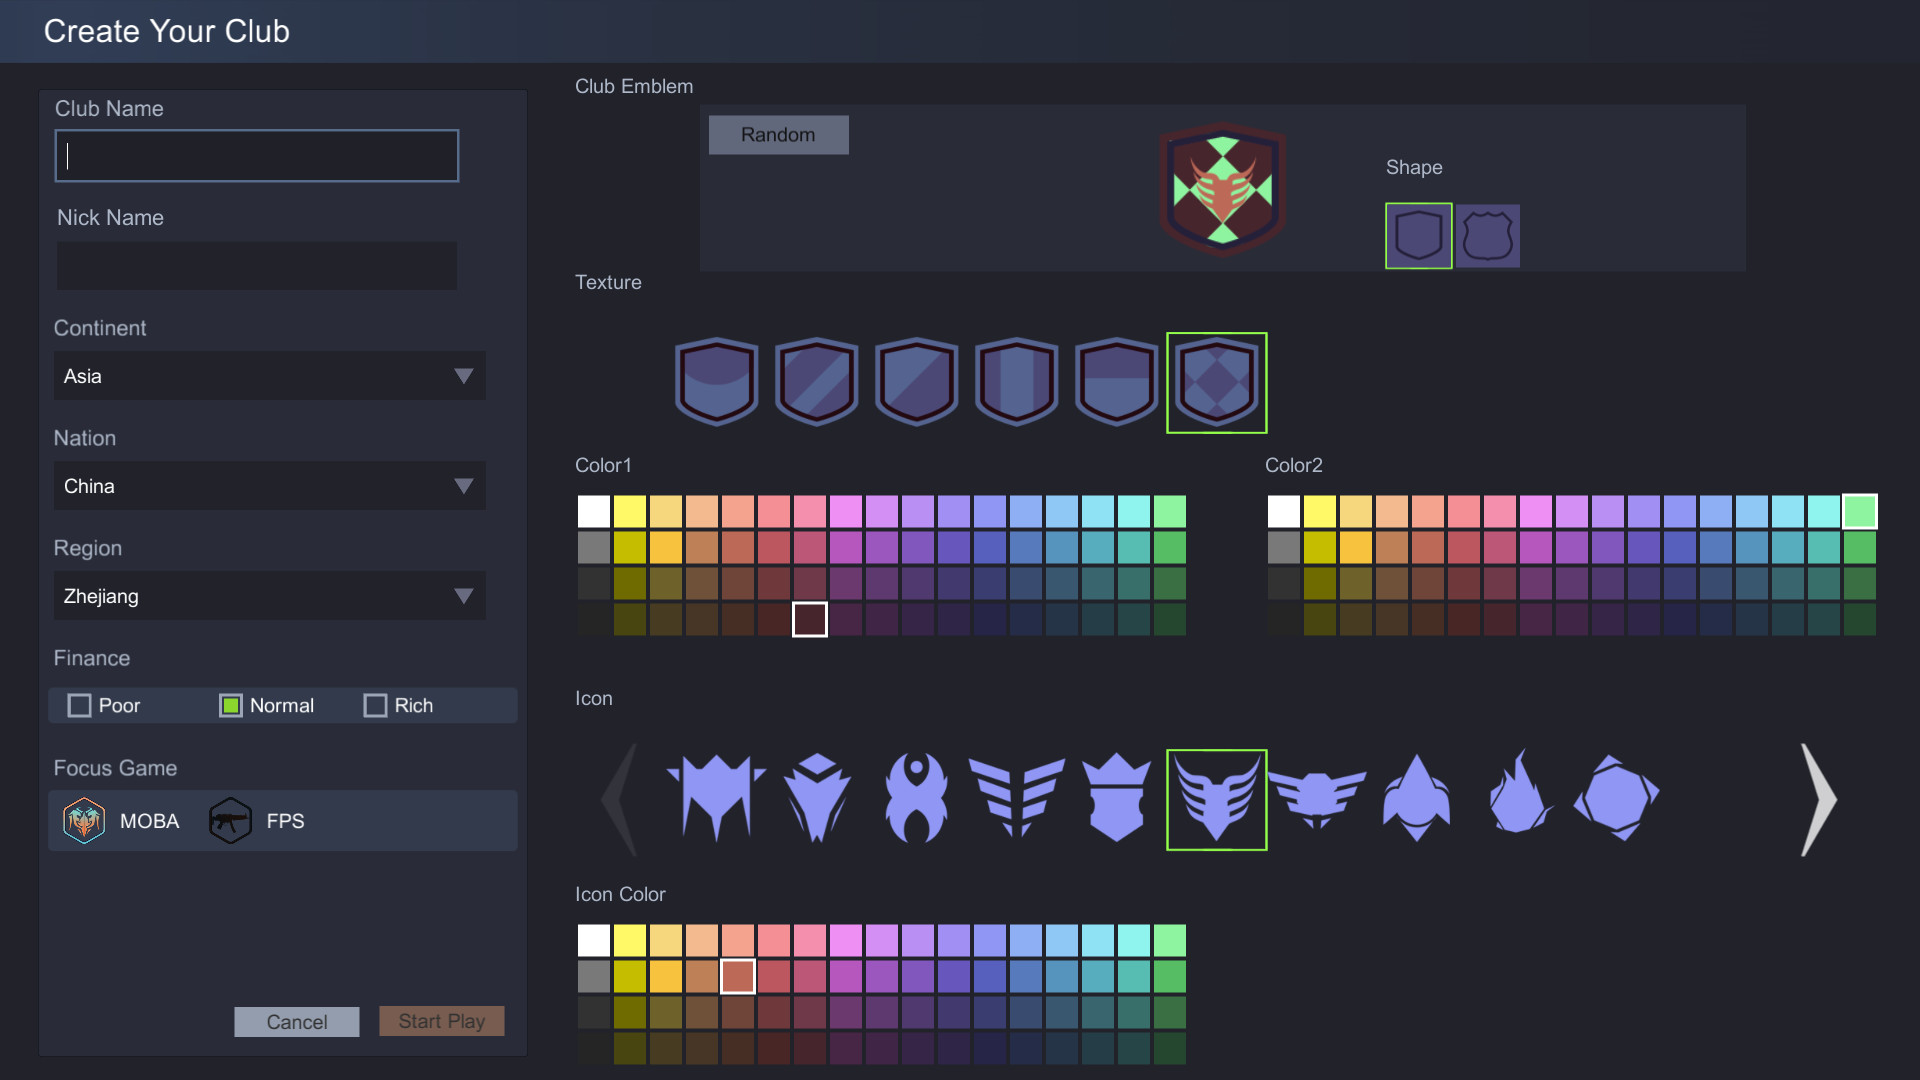Image resolution: width=1920 pixels, height=1080 pixels.
Task: Click into the Nick Name field
Action: coord(257,266)
